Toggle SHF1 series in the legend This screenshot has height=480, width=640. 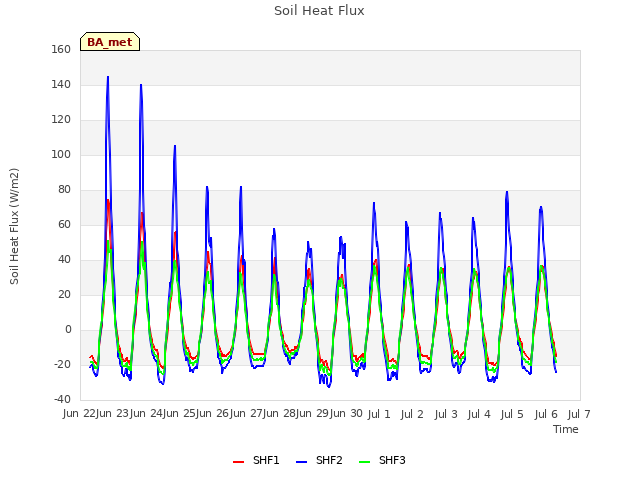click(256, 460)
